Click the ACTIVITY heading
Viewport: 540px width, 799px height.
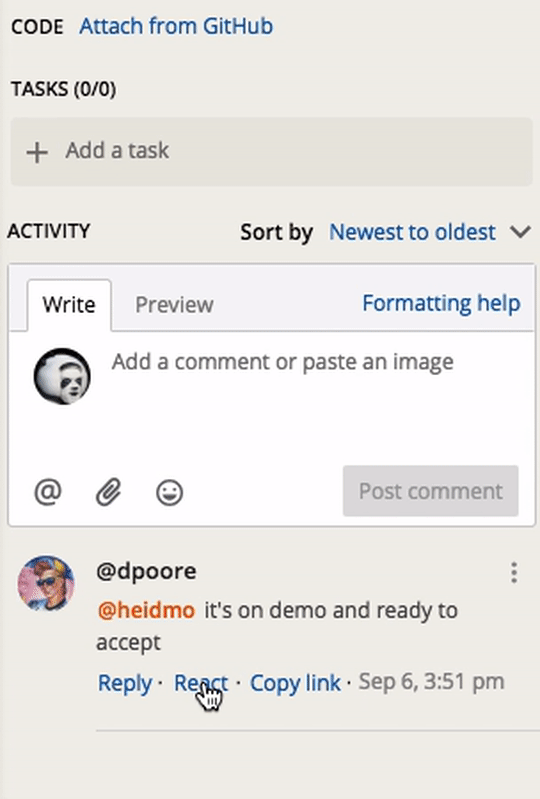pyautogui.click(x=49, y=231)
